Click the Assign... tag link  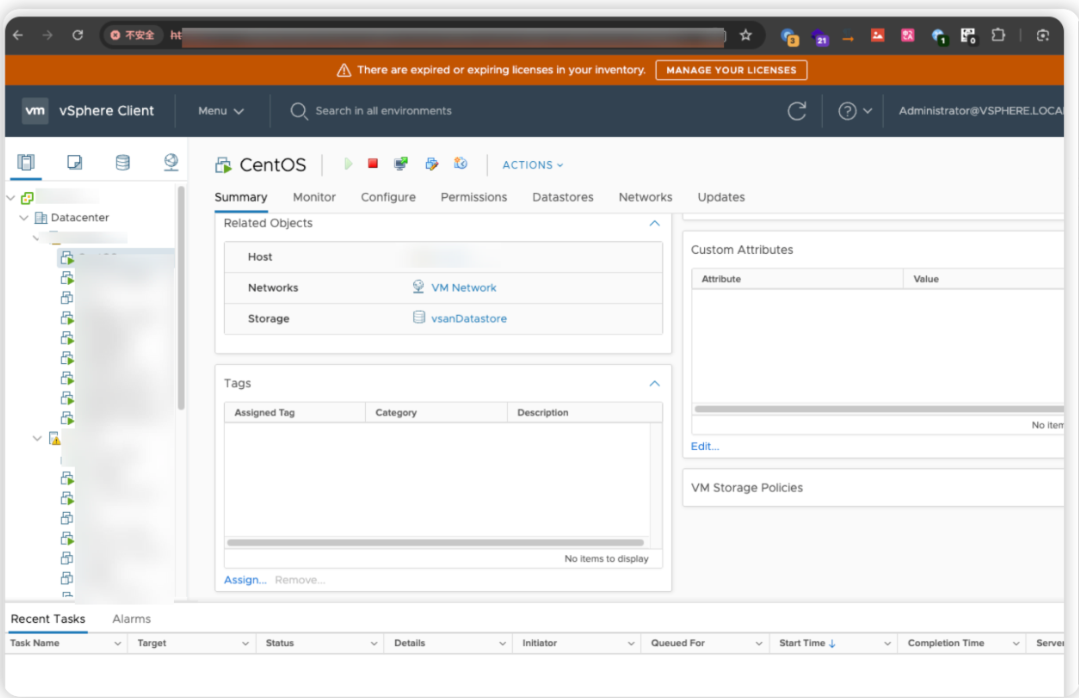point(245,580)
